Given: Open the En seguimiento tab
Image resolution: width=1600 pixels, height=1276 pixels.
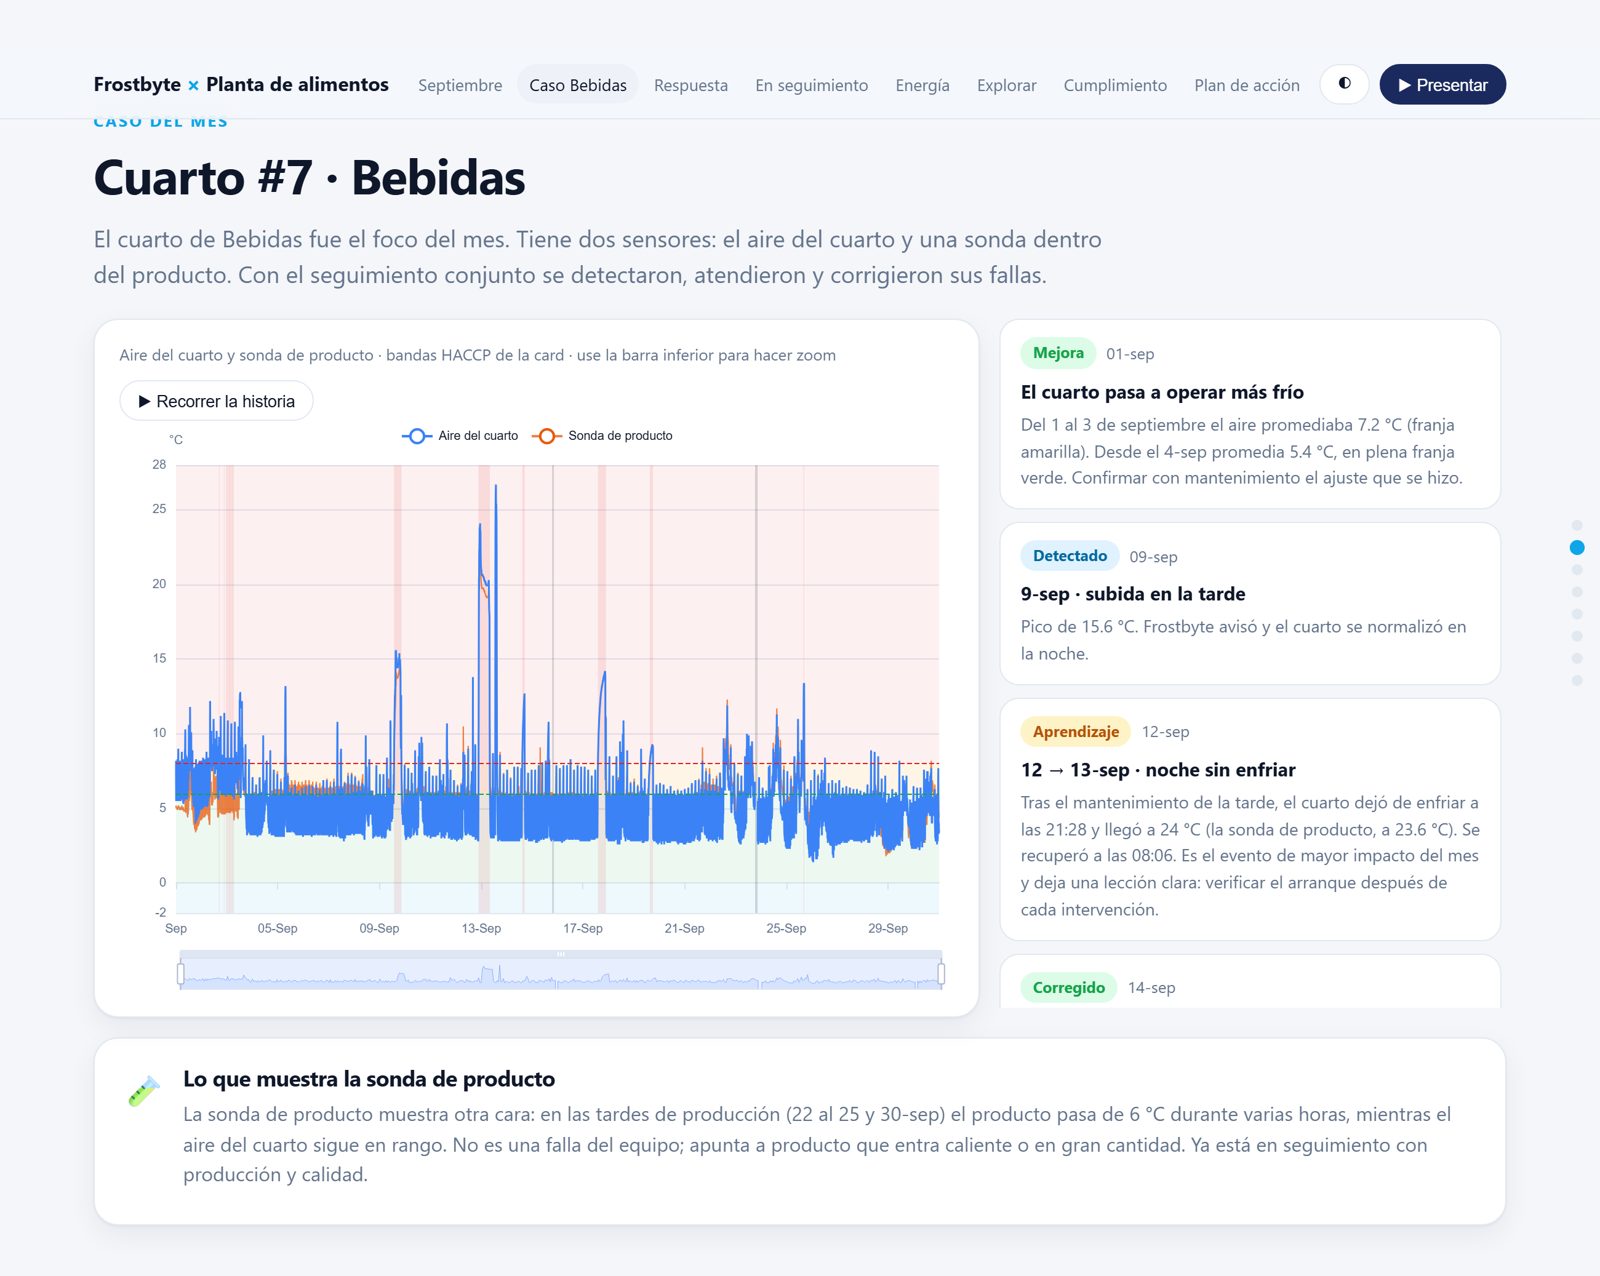Looking at the screenshot, I should (812, 85).
